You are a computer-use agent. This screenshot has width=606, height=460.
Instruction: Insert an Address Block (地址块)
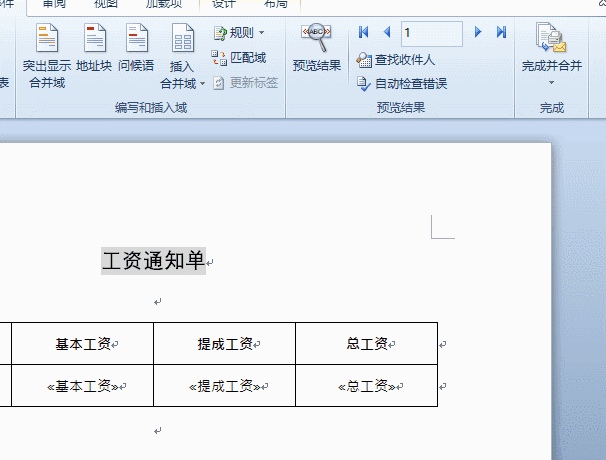(x=94, y=48)
